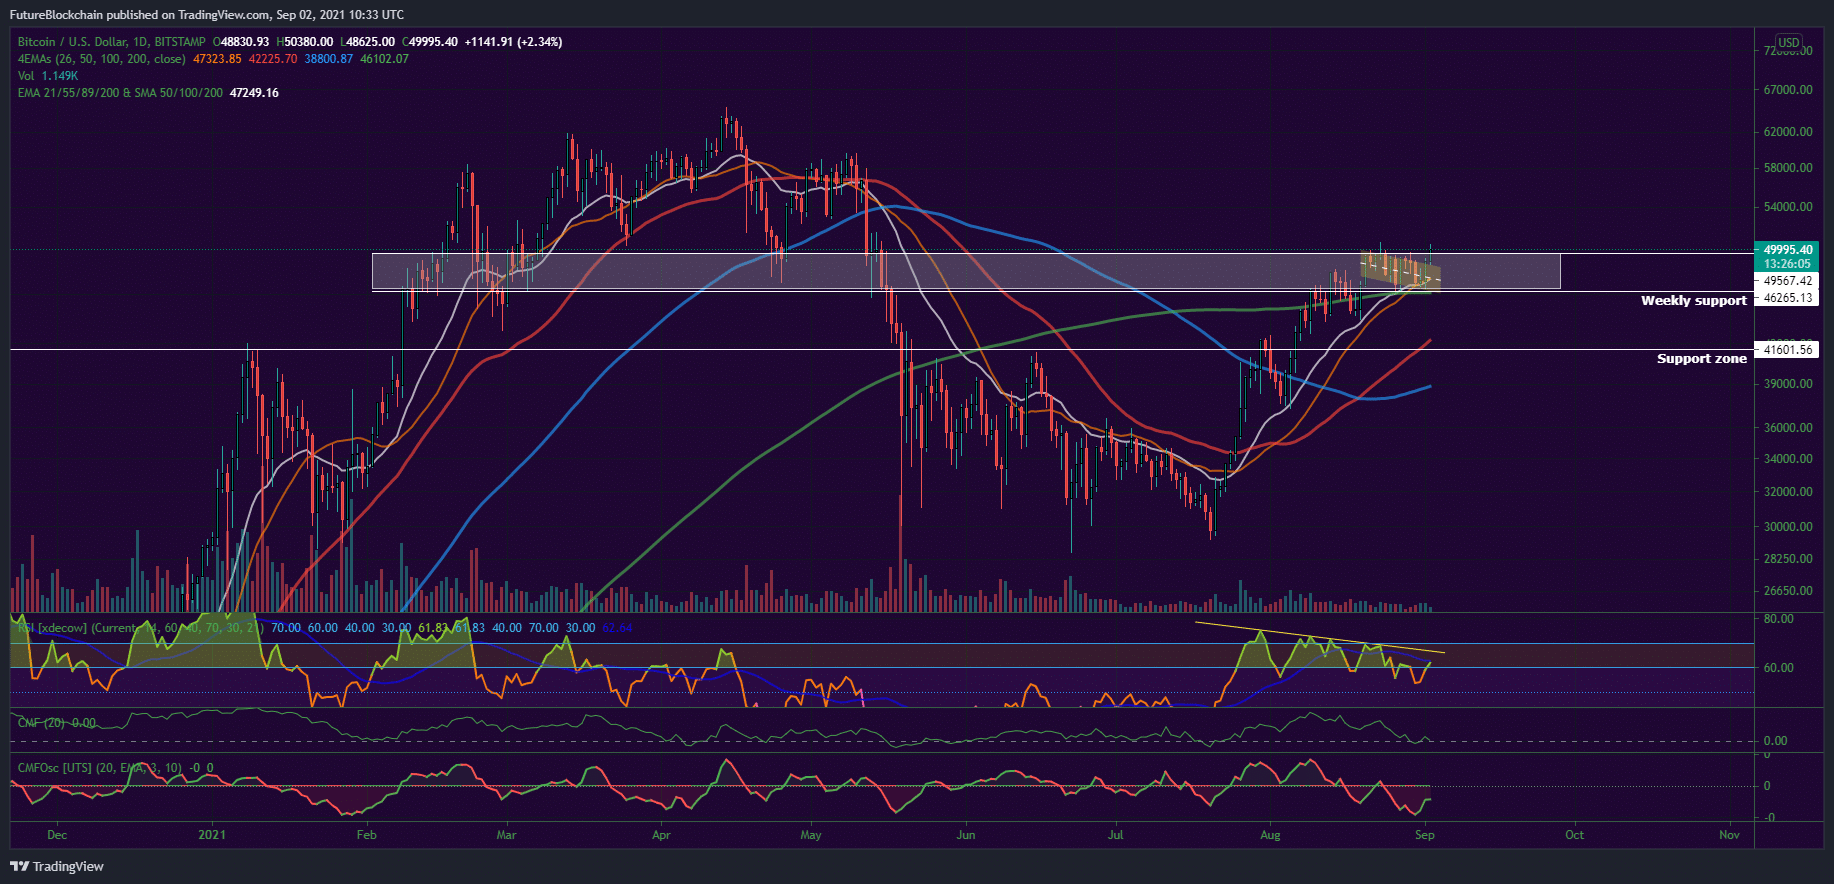Click the Feb label on time axis

pyautogui.click(x=367, y=835)
